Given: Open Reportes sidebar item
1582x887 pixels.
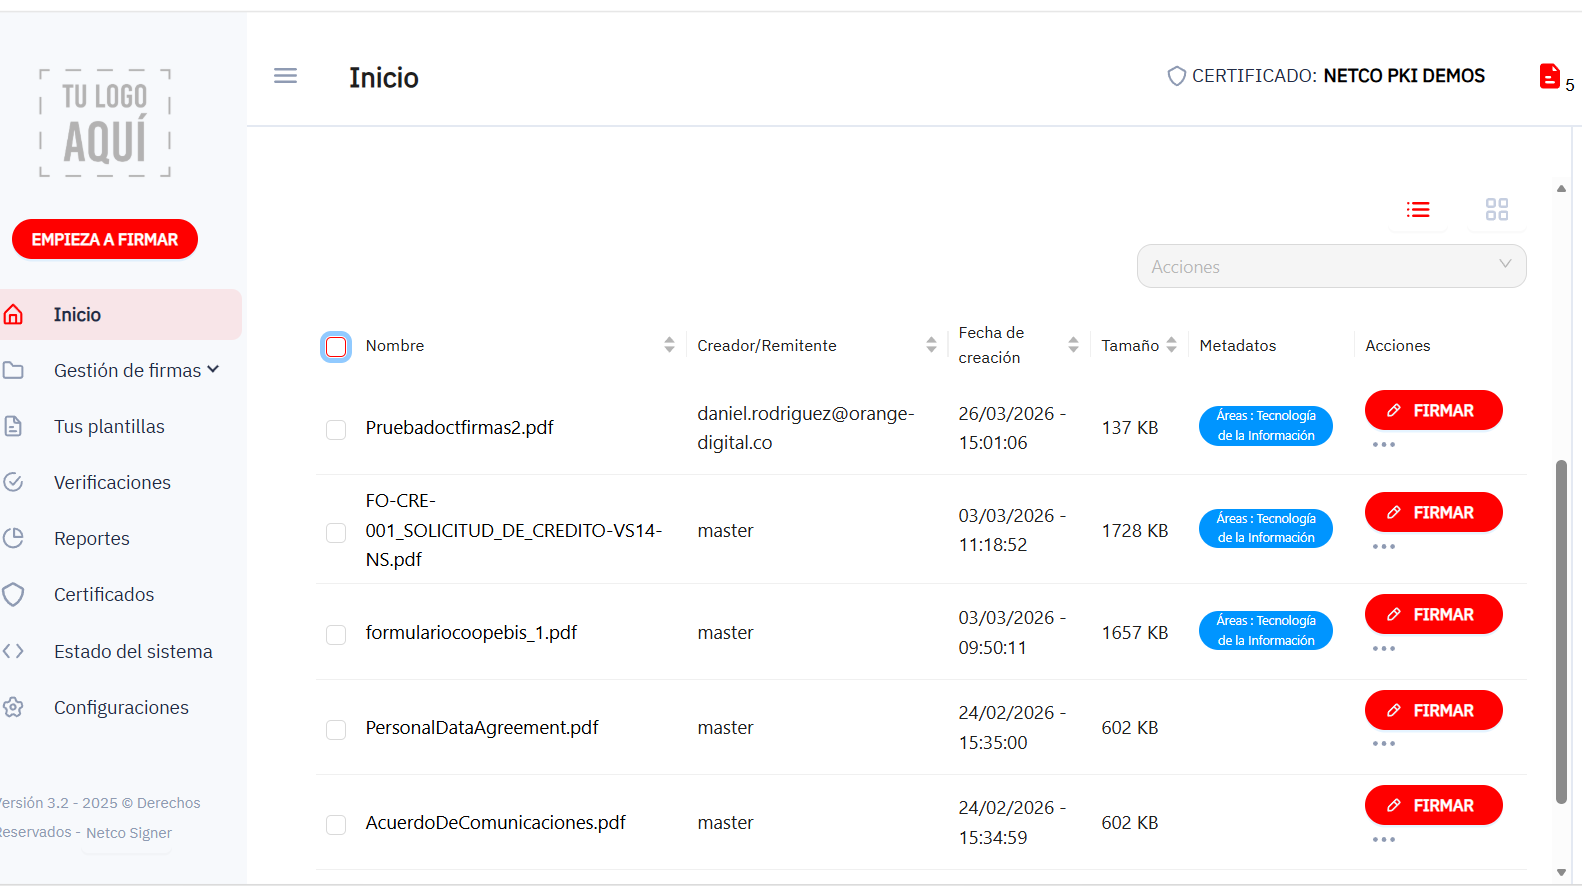Looking at the screenshot, I should tap(92, 538).
